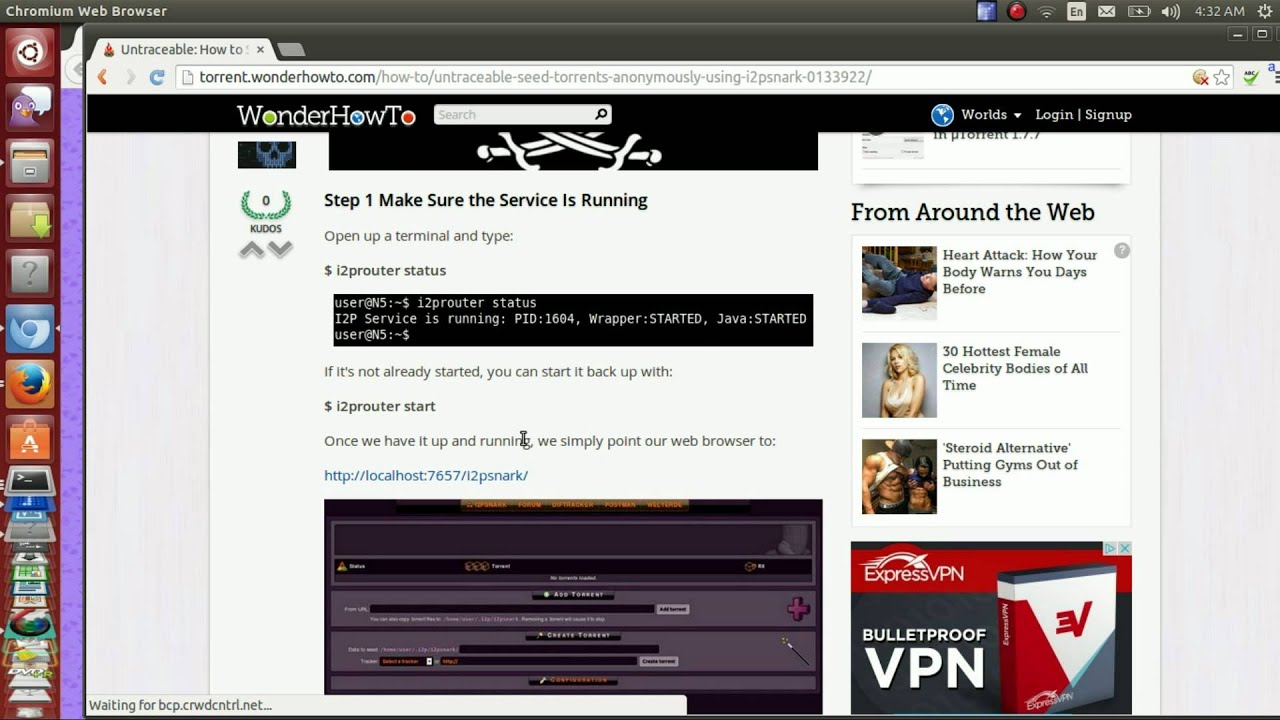Open the 4:32 AM clock menu
This screenshot has height=720, width=1280.
point(1219,12)
